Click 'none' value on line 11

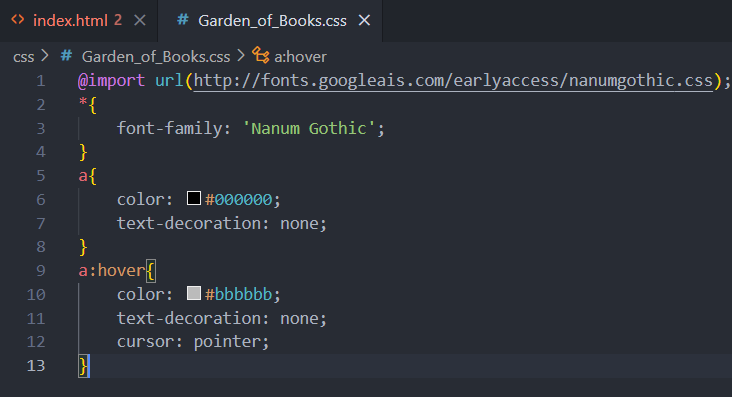pyautogui.click(x=299, y=319)
